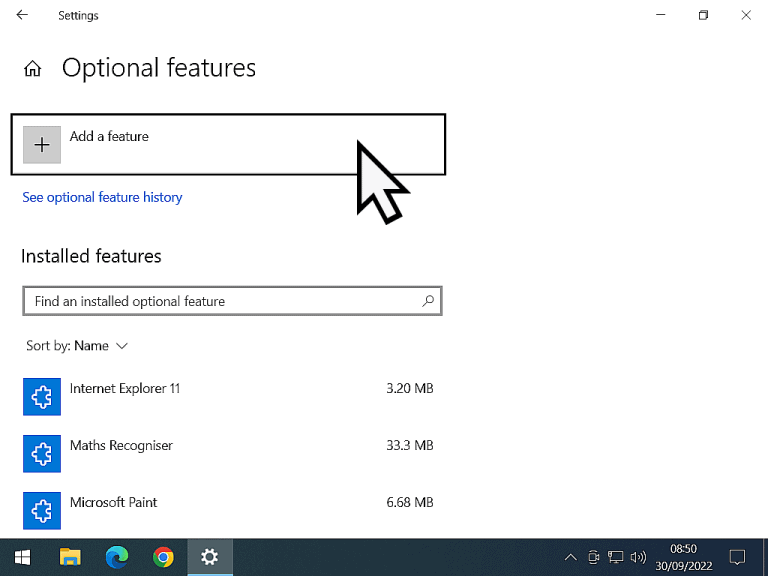
Task: Open the Settings home page icon
Action: (x=33, y=69)
